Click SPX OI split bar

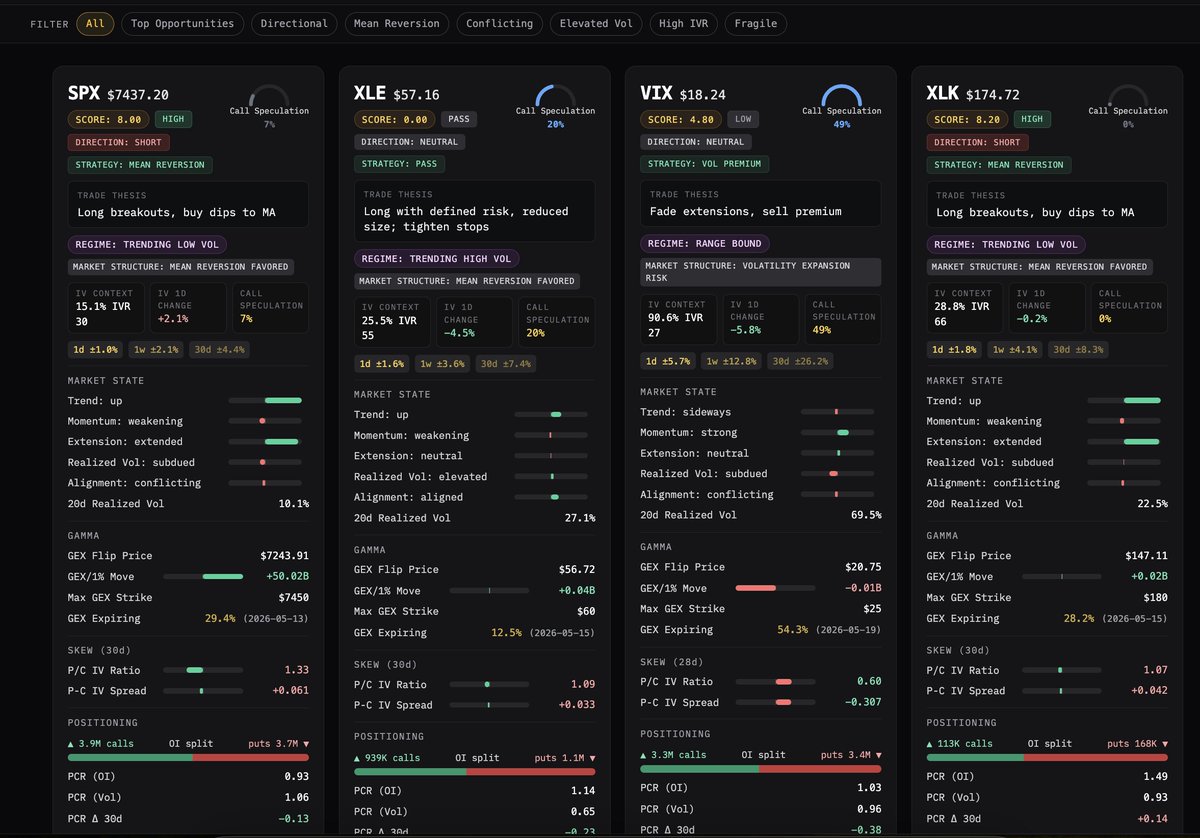click(x=188, y=758)
